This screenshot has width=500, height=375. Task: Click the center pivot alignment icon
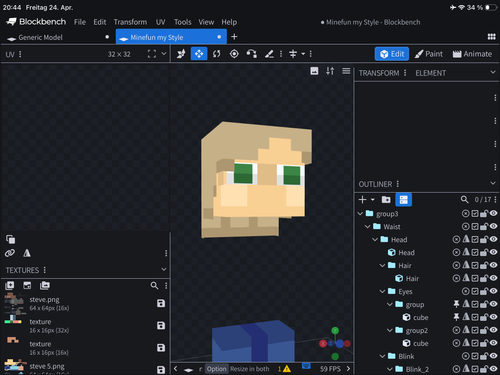tap(293, 54)
